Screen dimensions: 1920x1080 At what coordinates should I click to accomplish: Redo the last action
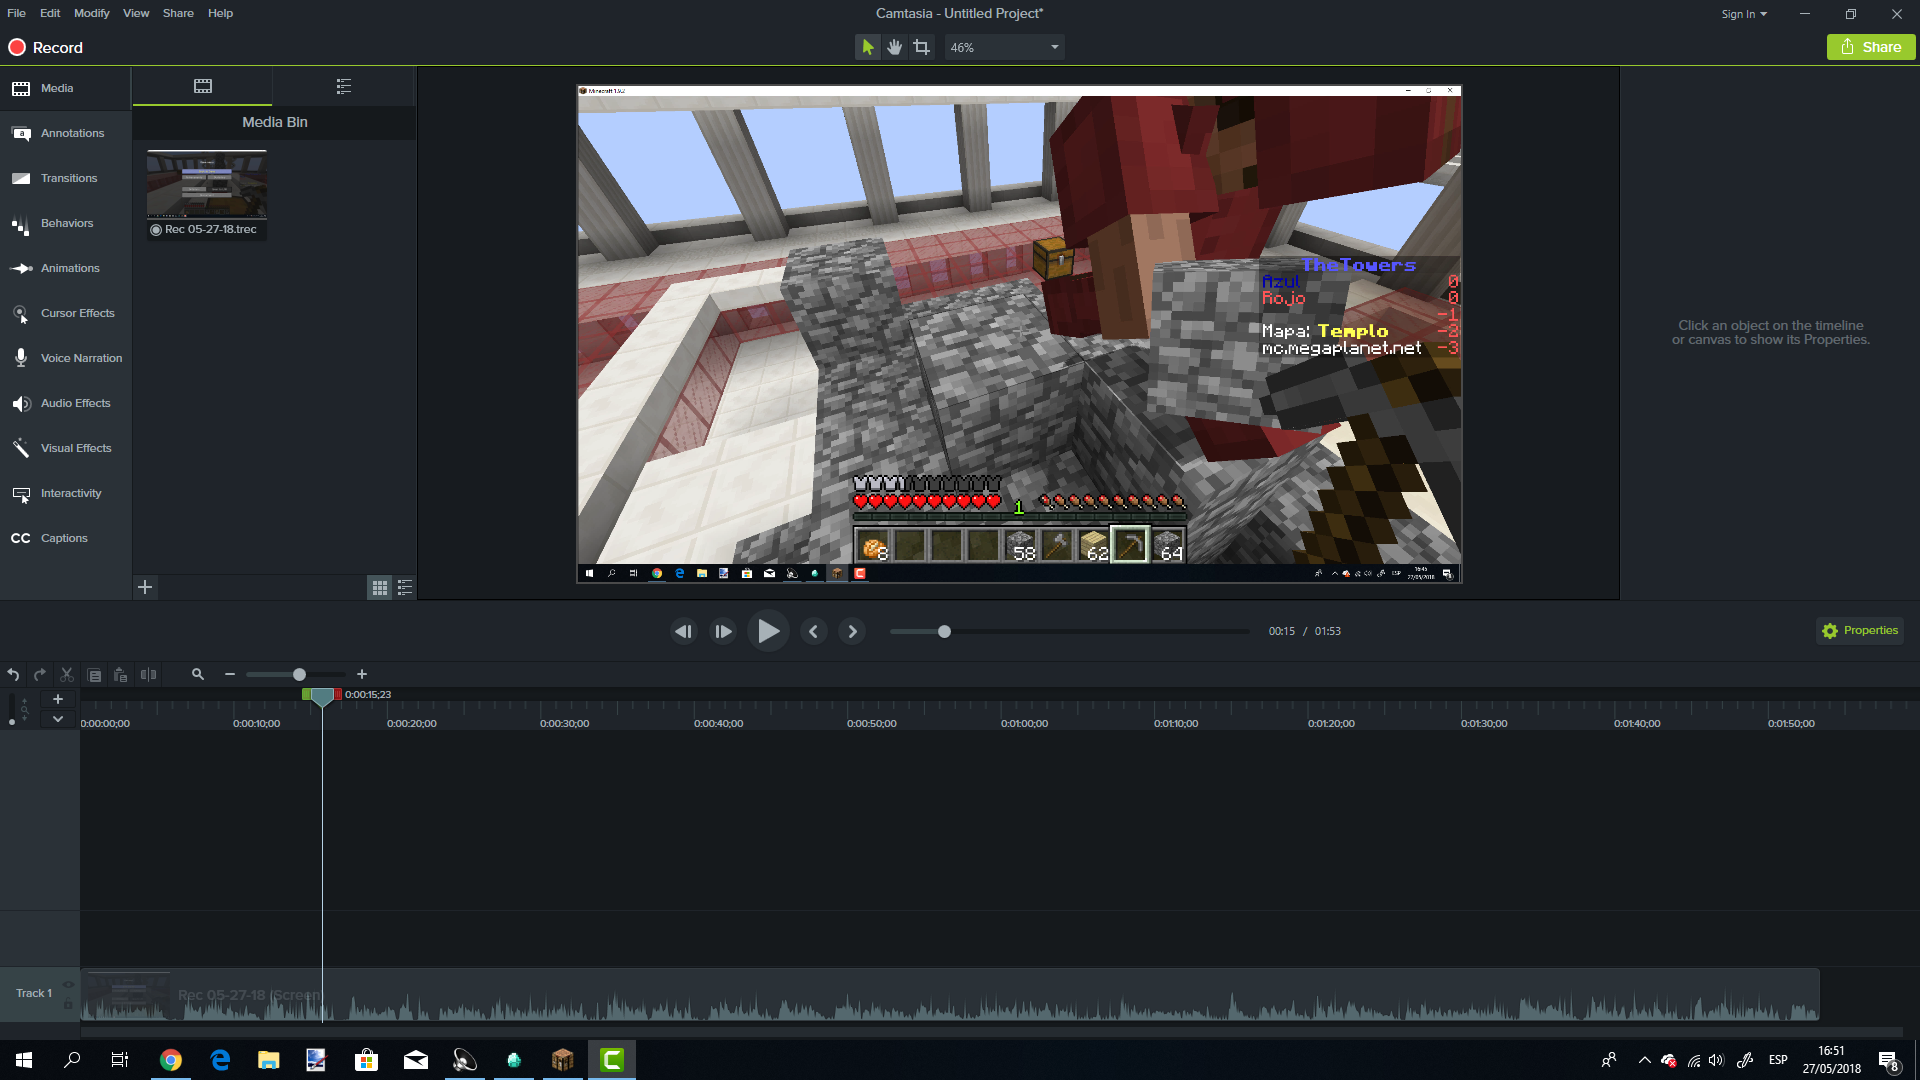coord(40,675)
